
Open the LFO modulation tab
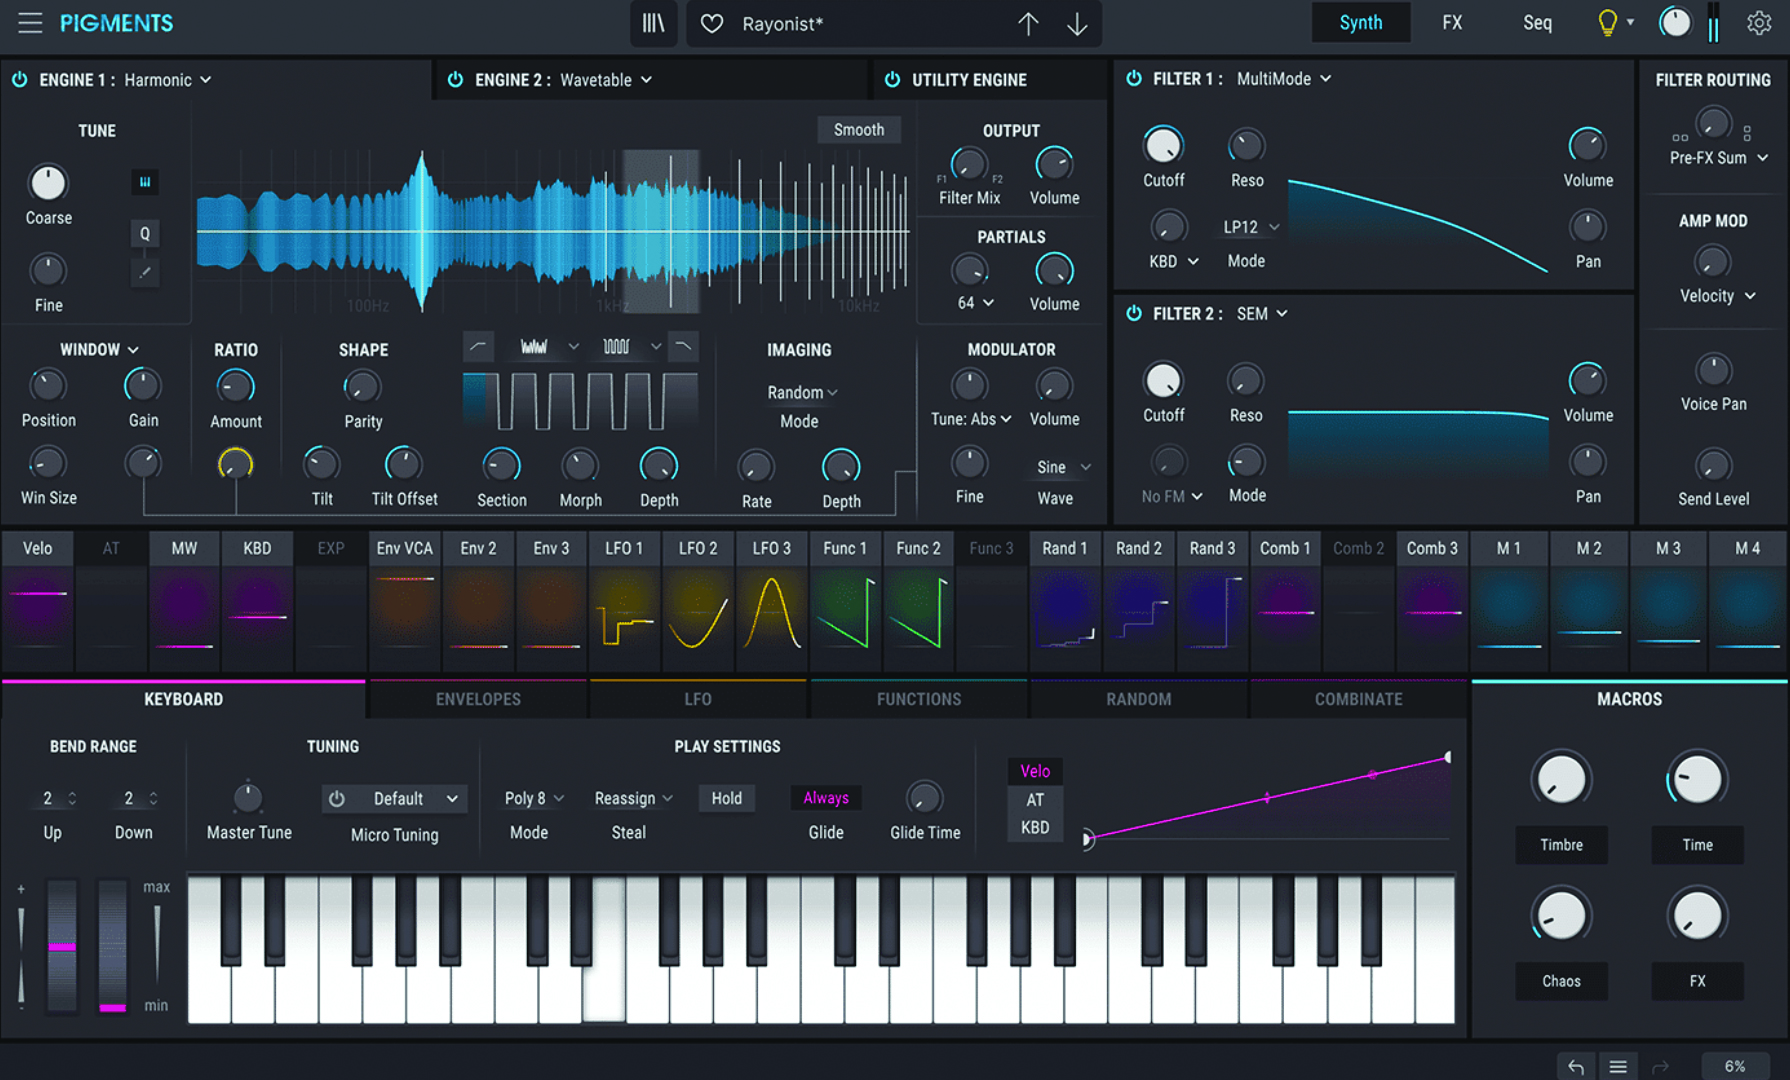pos(698,699)
